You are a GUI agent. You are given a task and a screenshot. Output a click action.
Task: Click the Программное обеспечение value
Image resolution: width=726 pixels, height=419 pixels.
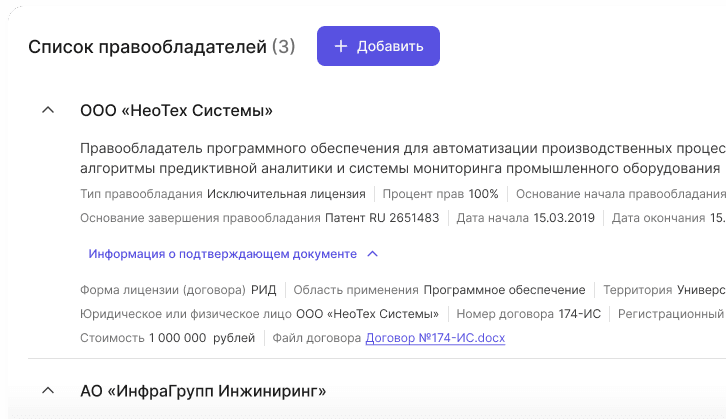point(504,290)
